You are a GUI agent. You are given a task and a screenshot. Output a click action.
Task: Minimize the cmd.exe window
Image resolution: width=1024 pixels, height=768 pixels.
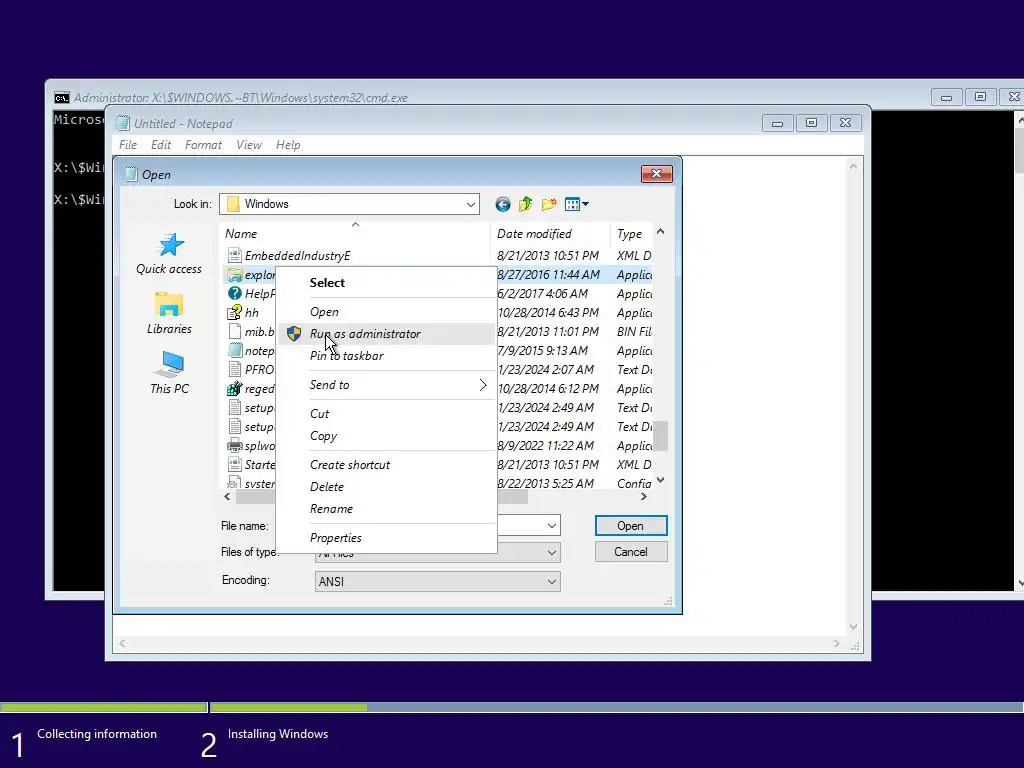click(x=946, y=97)
